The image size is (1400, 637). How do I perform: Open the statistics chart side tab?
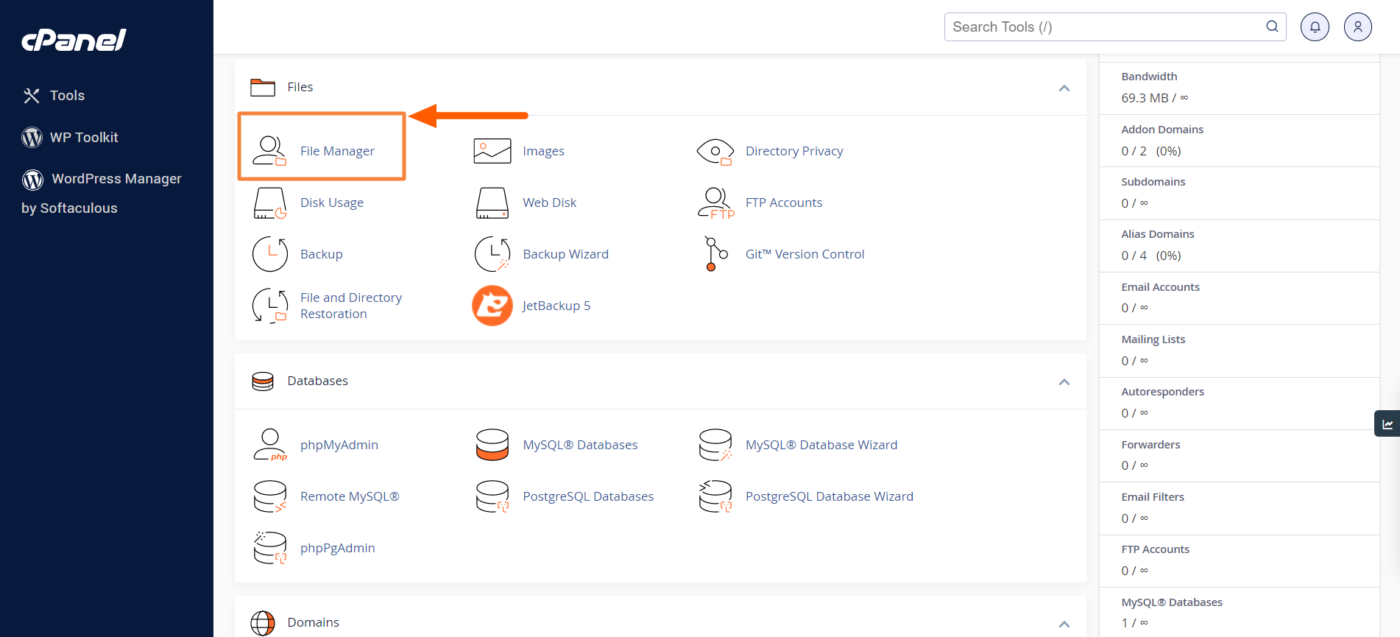tap(1387, 424)
